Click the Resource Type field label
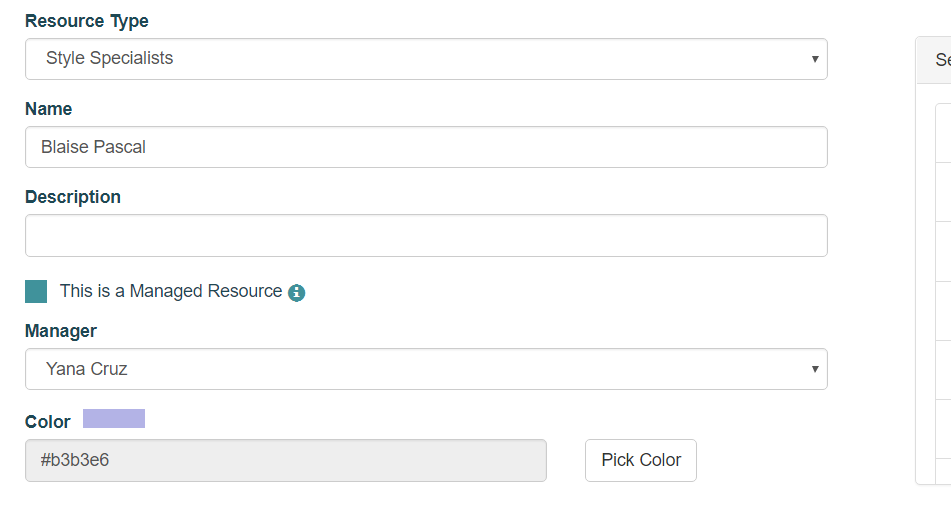The image size is (951, 505). coord(87,21)
